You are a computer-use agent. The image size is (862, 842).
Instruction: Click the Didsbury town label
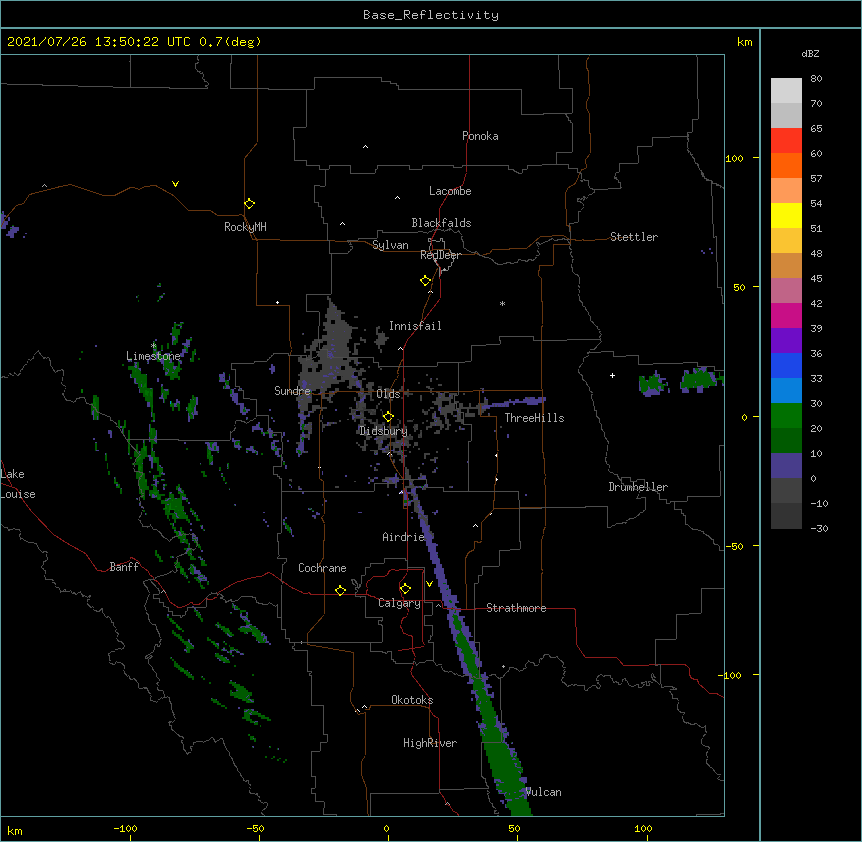click(x=383, y=431)
